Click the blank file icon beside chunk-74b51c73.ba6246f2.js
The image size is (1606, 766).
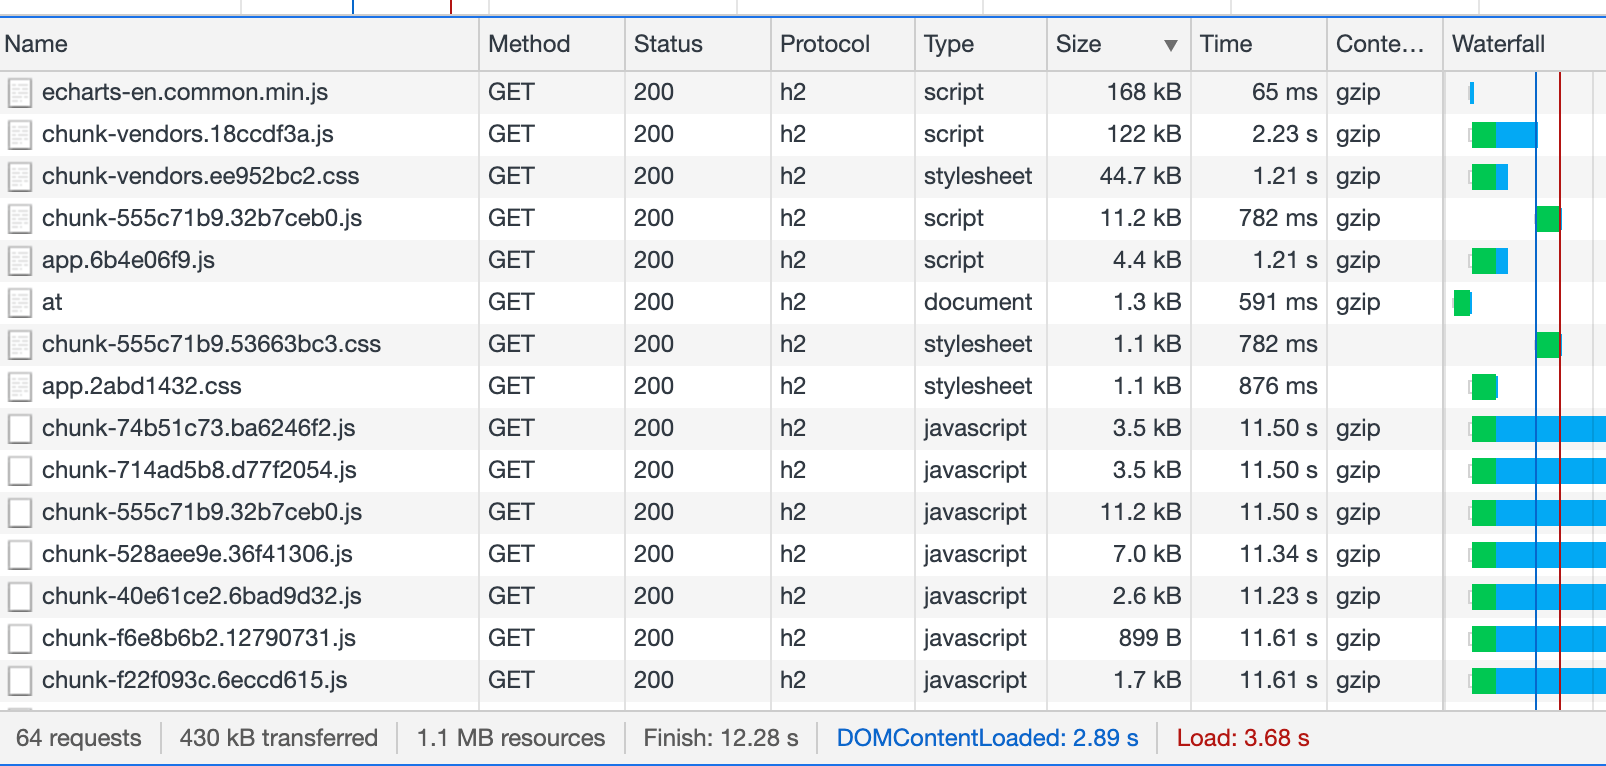19,429
